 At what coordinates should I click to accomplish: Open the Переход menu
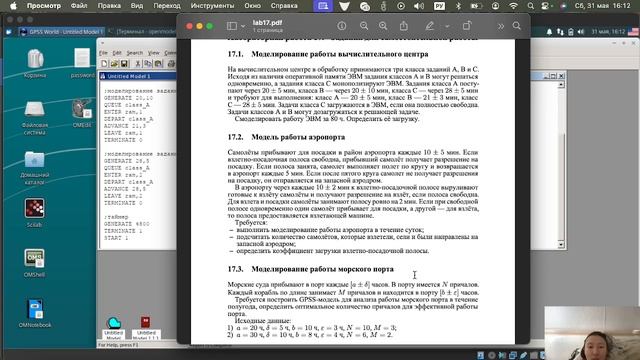point(167,6)
